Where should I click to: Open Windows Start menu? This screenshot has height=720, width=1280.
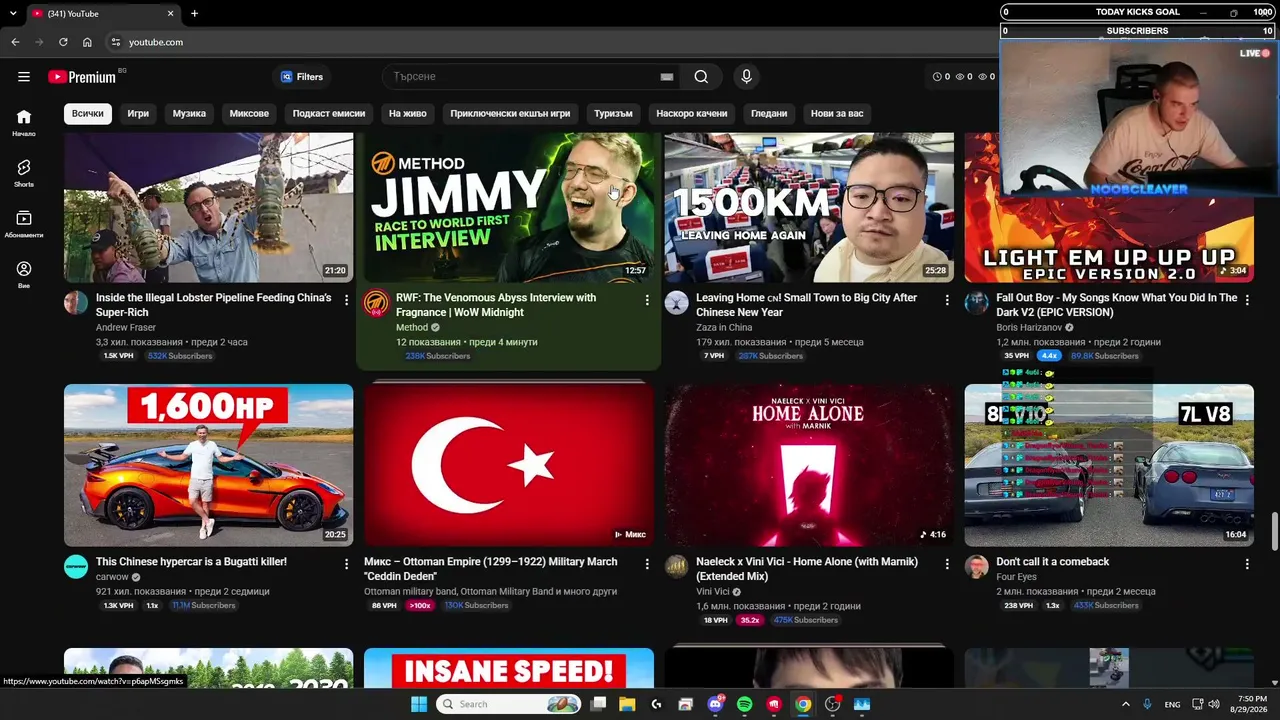tap(419, 704)
